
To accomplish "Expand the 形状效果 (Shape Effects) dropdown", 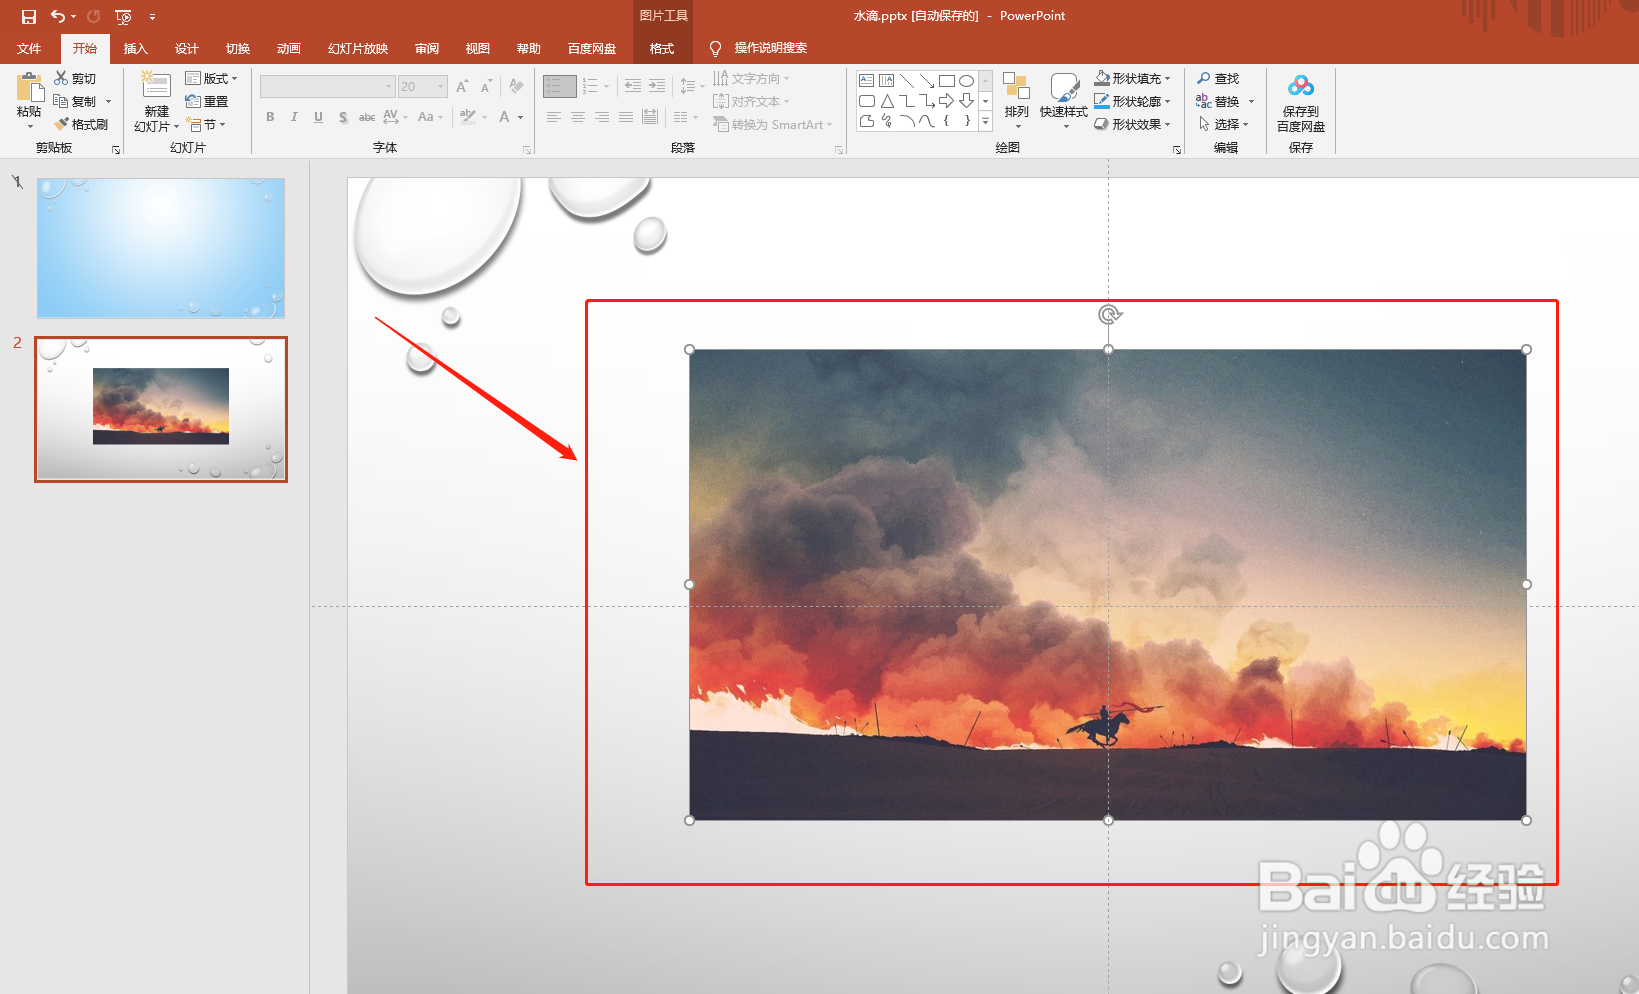I will click(x=1133, y=124).
